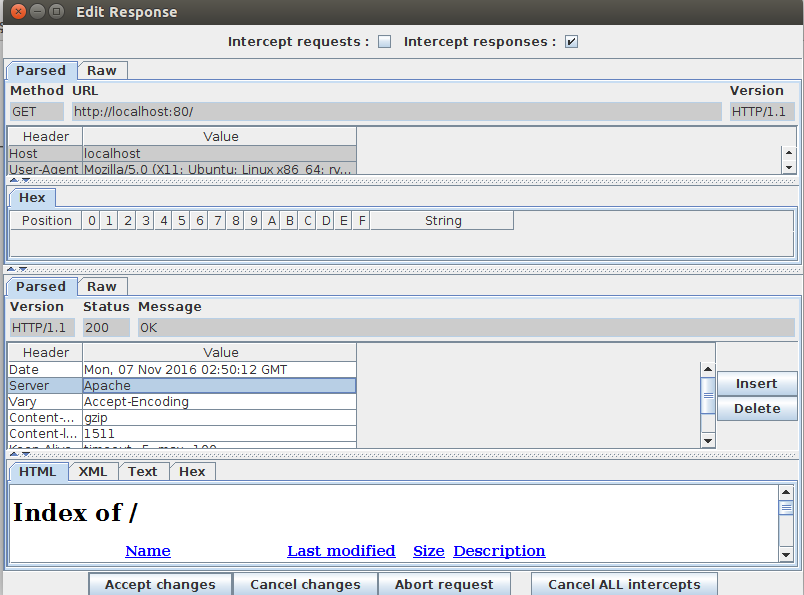Image resolution: width=804 pixels, height=595 pixels.
Task: Click the Status field 200
Action: [106, 327]
